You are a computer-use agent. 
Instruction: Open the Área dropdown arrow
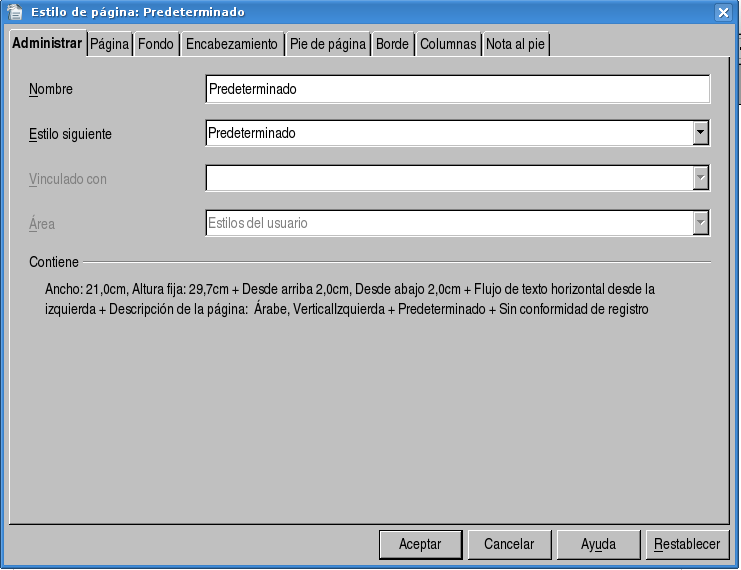click(701, 223)
